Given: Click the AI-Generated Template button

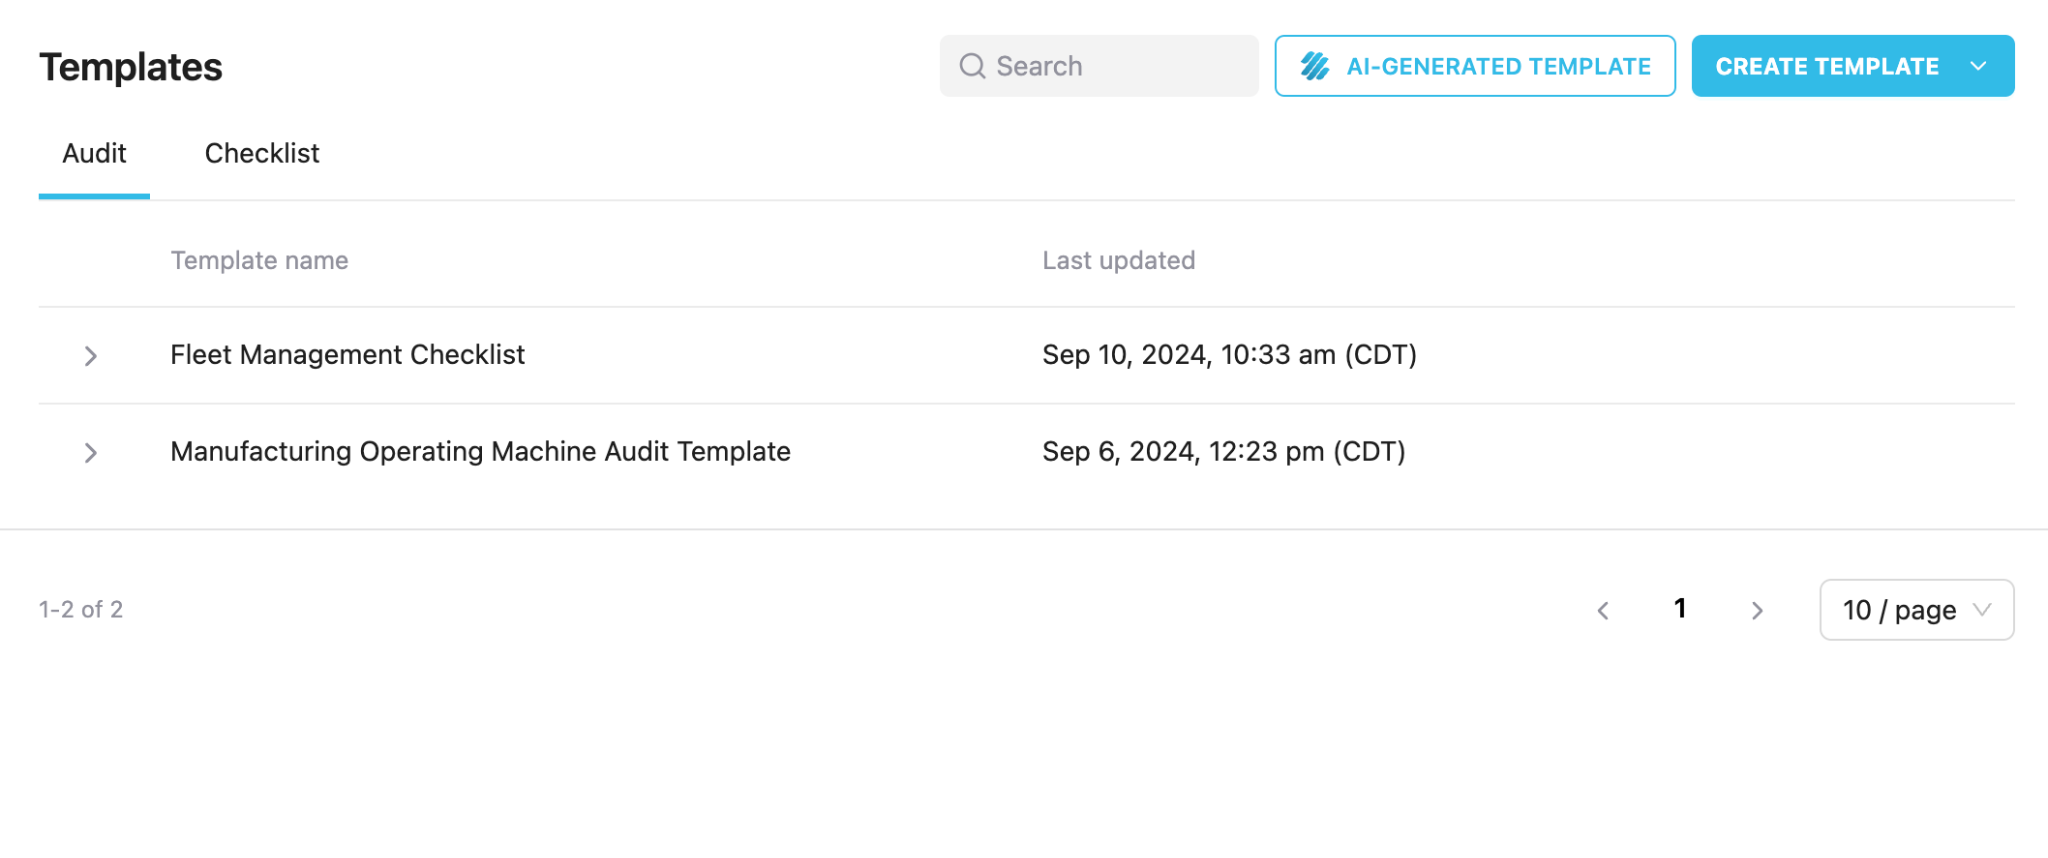Looking at the screenshot, I should 1475,66.
